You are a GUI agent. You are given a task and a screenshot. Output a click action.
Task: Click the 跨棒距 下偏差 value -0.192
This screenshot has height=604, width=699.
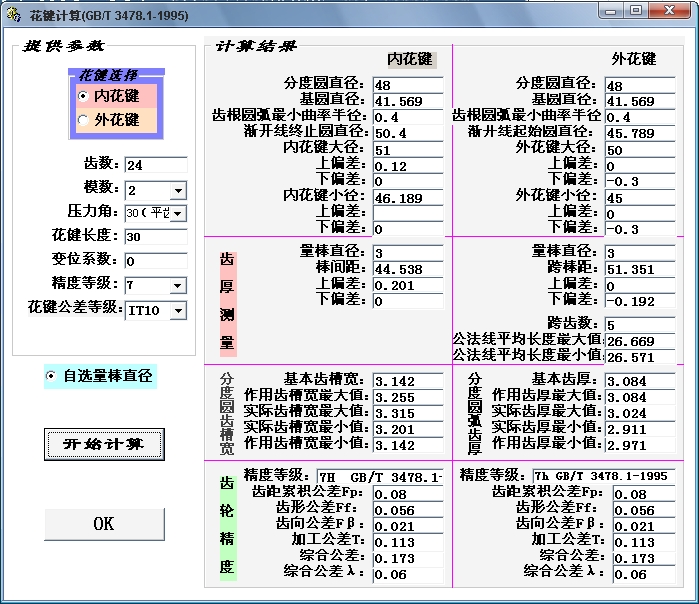pyautogui.click(x=640, y=301)
